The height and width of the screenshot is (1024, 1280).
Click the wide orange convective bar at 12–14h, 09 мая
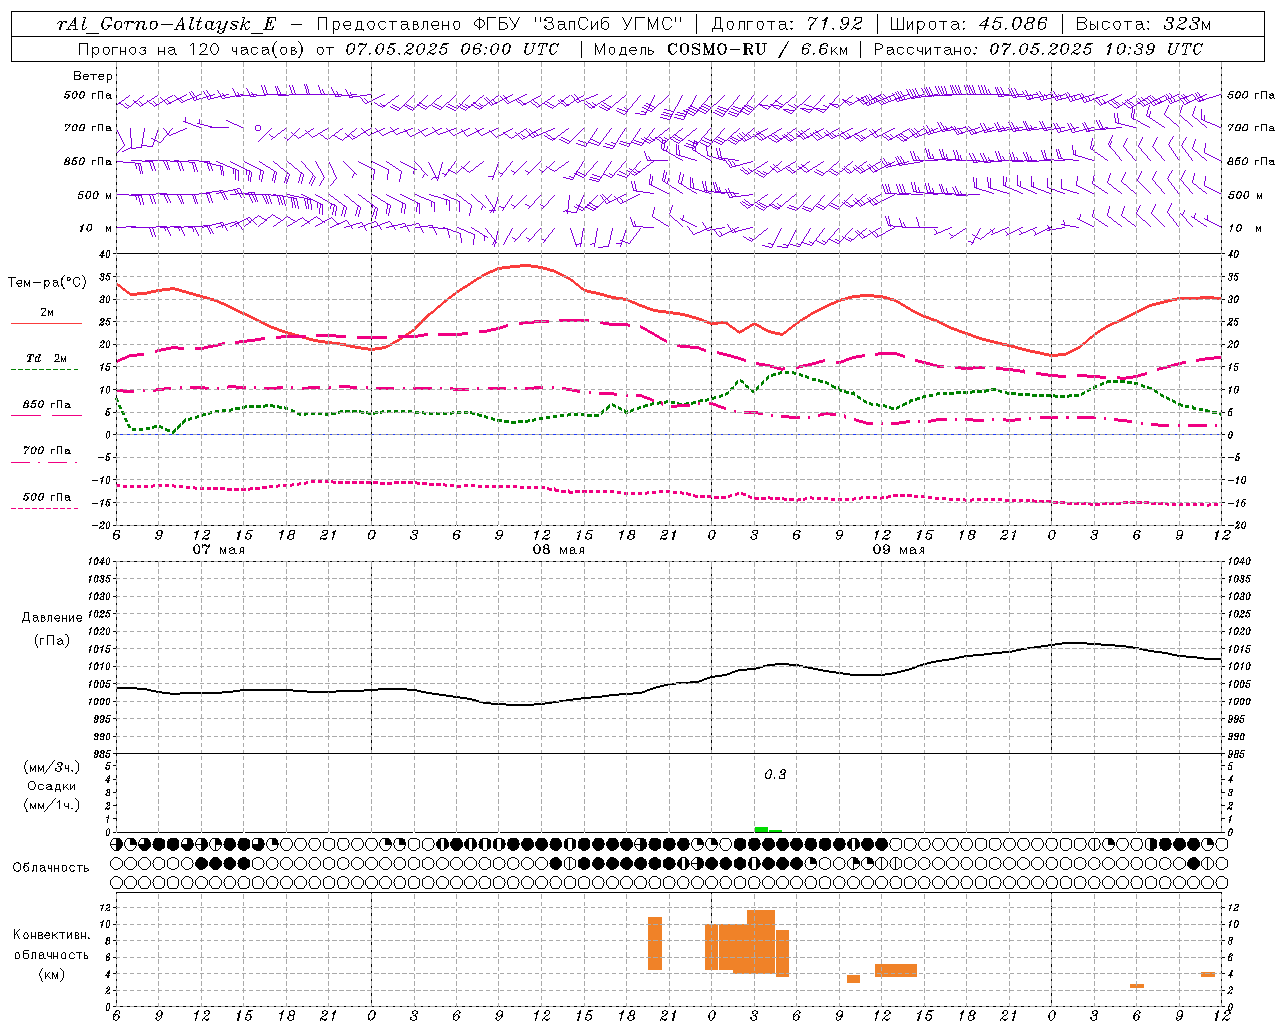tap(896, 970)
